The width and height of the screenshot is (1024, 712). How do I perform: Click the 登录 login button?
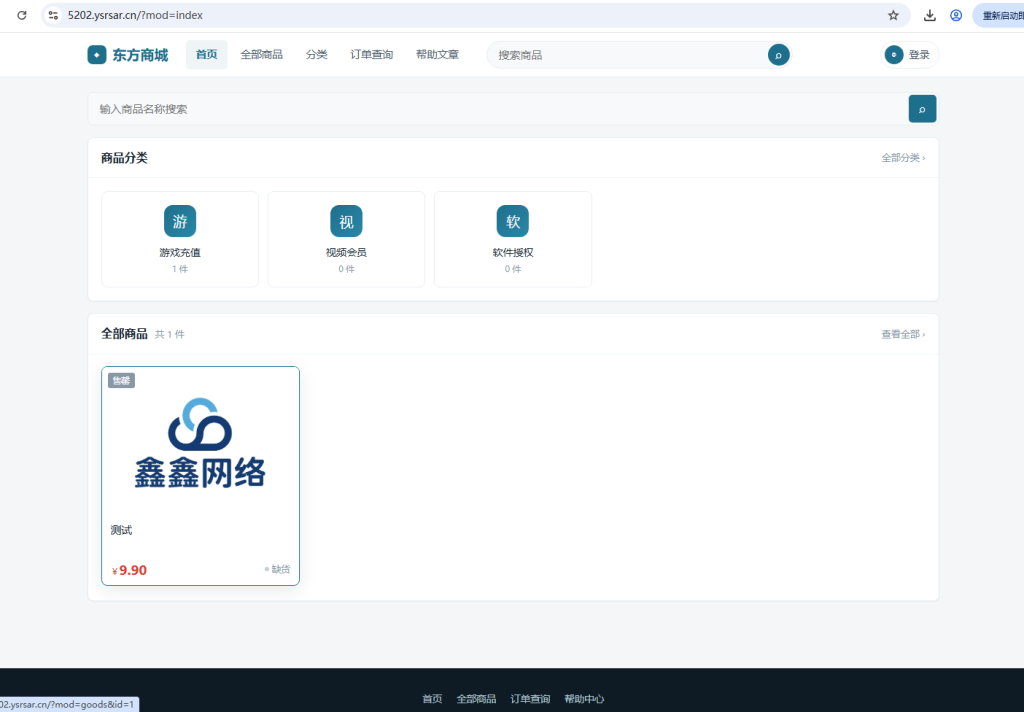910,55
